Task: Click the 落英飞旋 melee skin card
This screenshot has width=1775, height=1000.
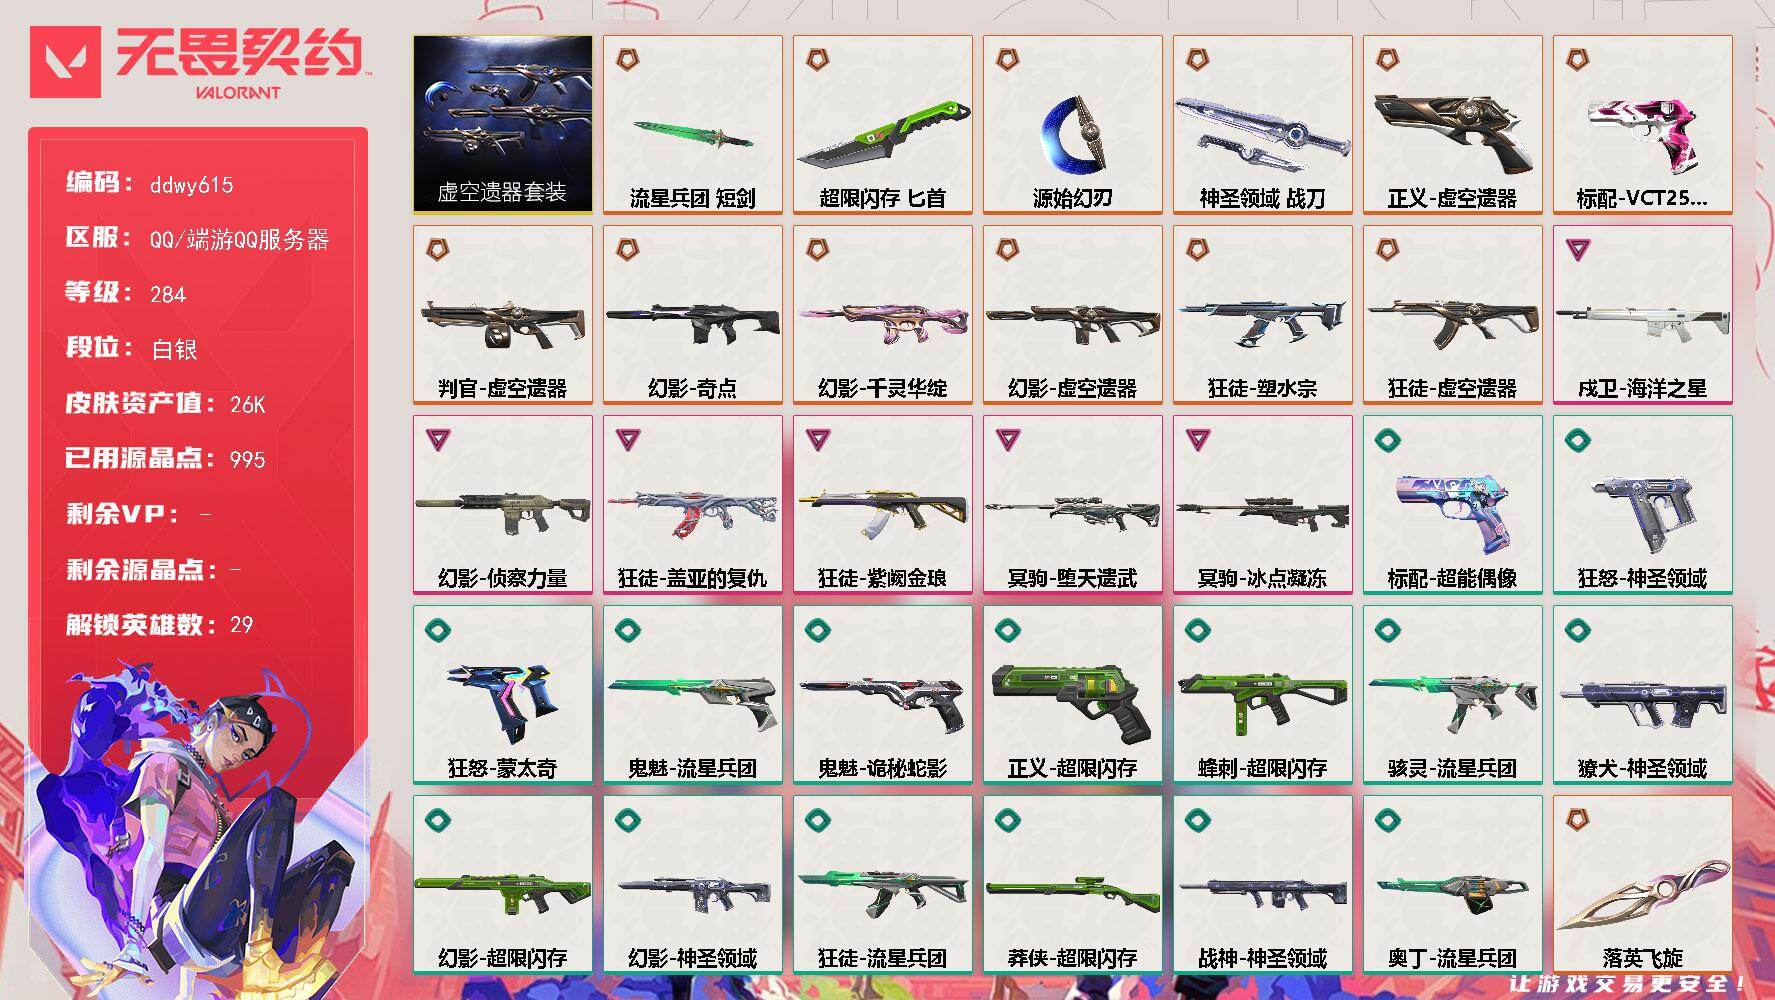Action: [1642, 885]
